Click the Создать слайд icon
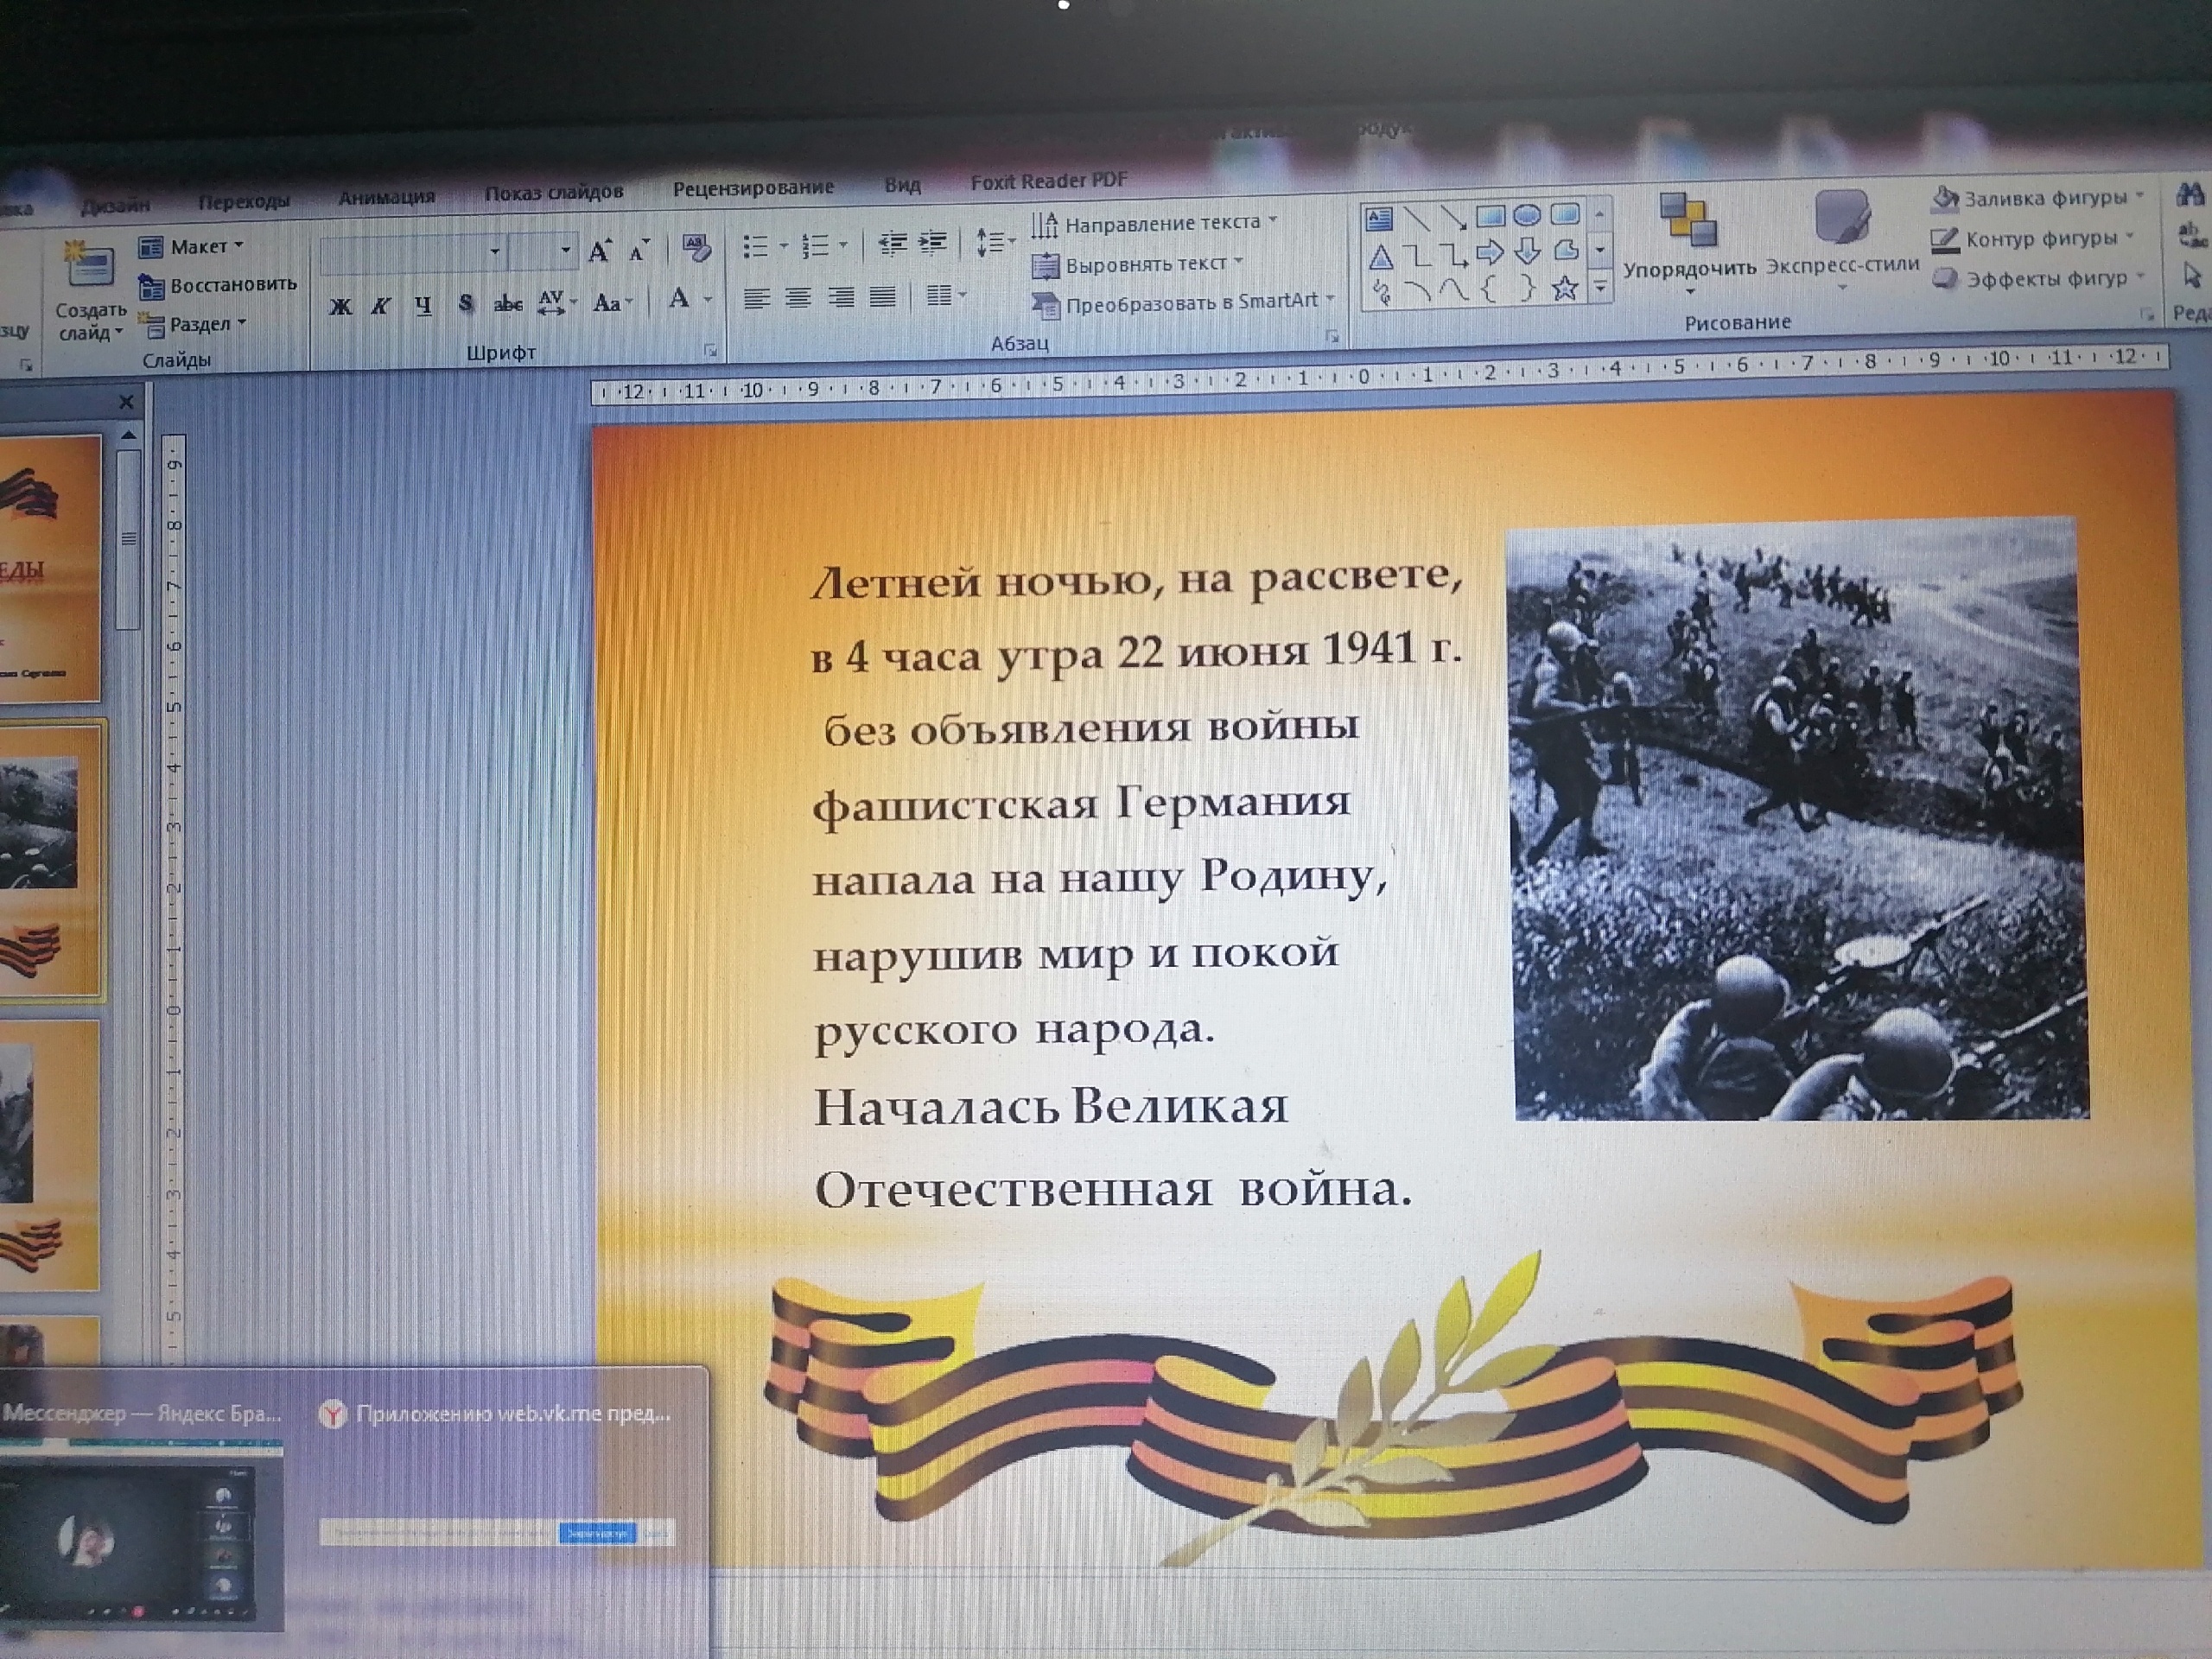The image size is (2212, 1659). [x=89, y=265]
